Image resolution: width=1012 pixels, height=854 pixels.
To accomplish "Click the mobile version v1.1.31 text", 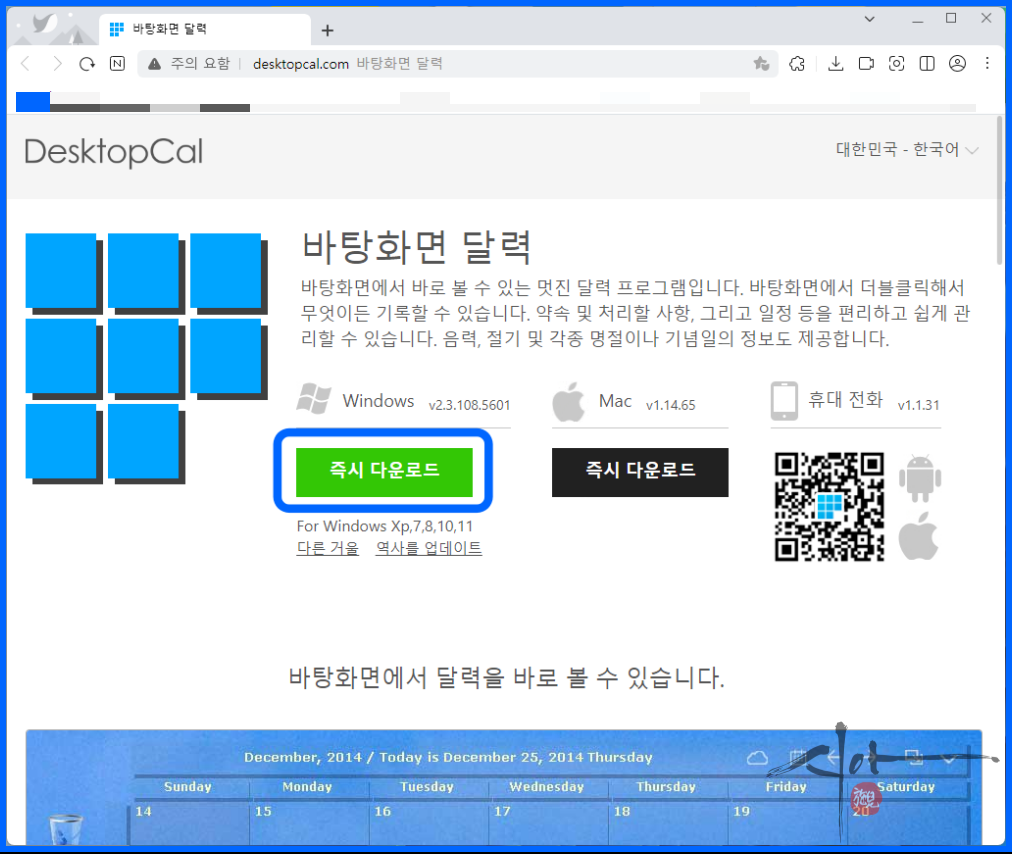I will pos(918,405).
